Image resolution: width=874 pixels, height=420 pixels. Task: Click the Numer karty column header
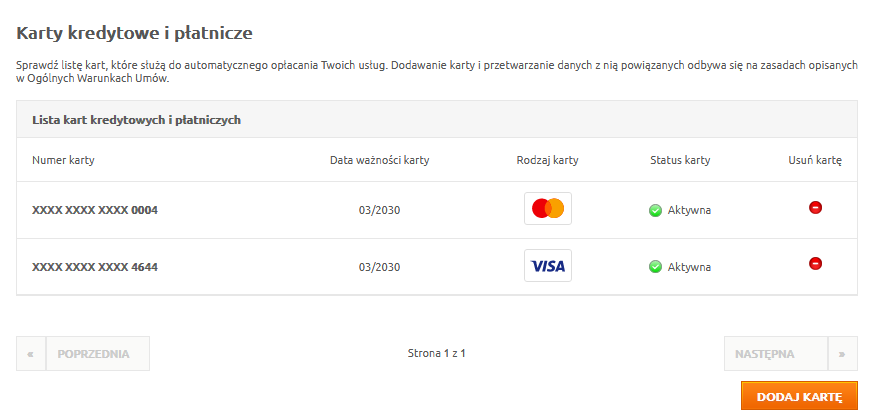(63, 160)
